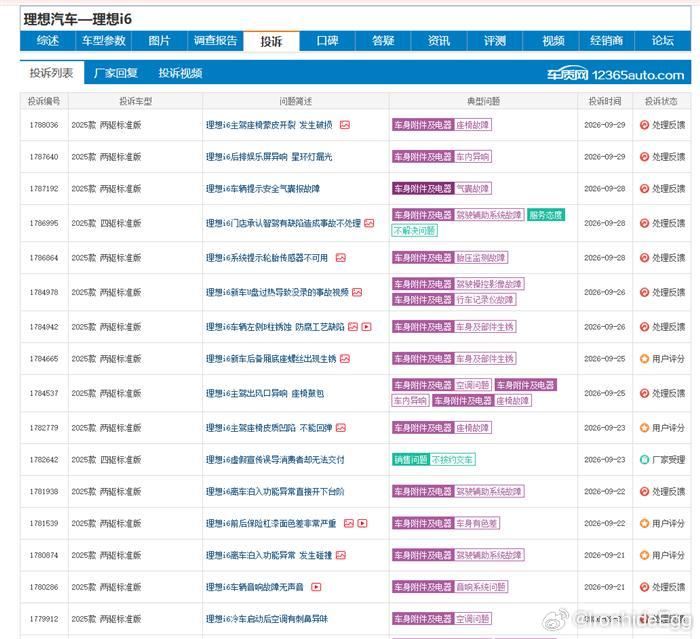Open complaint 理想i6车辆提示安全气囊报故障
This screenshot has height=639, width=700.
tap(263, 188)
